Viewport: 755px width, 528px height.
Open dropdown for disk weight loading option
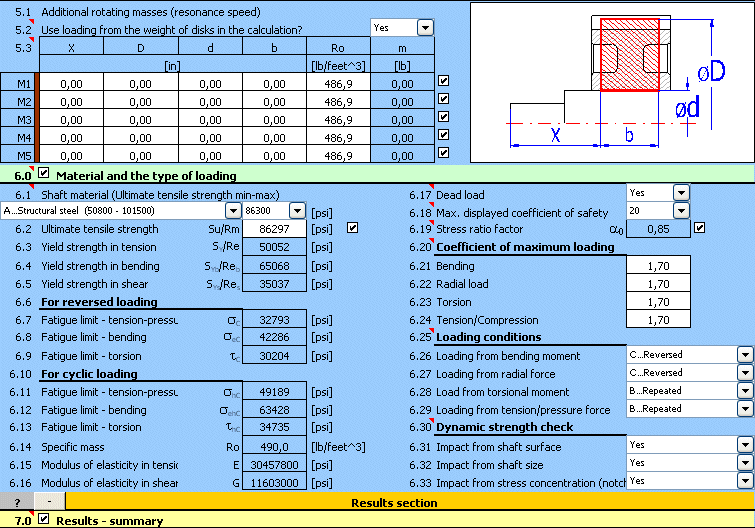pos(425,27)
